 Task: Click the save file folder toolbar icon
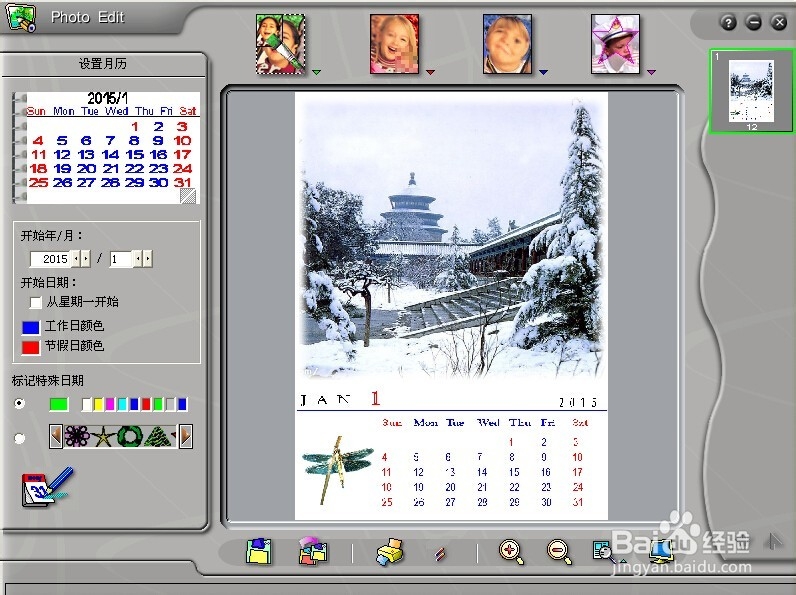click(259, 551)
